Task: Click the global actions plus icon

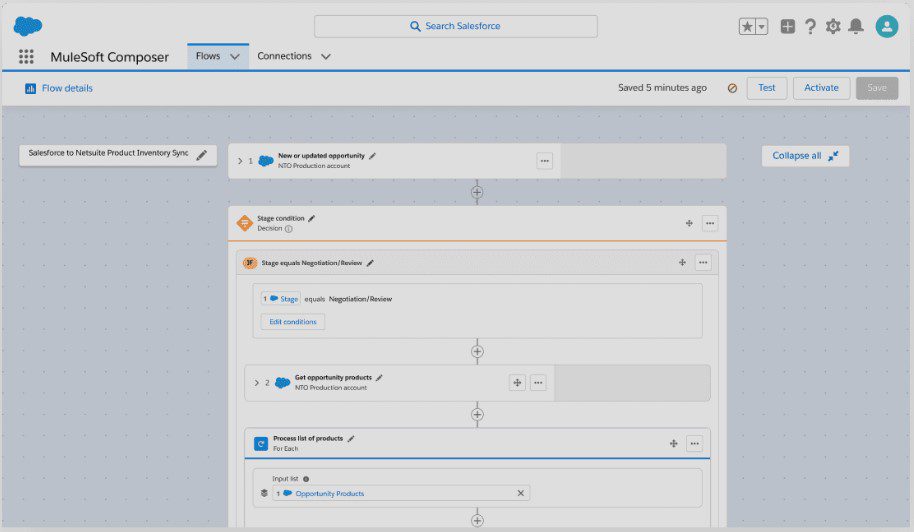Action: pyautogui.click(x=788, y=26)
